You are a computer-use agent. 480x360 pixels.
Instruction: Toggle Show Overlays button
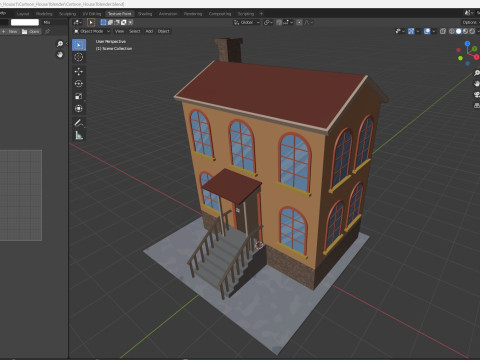(427, 31)
